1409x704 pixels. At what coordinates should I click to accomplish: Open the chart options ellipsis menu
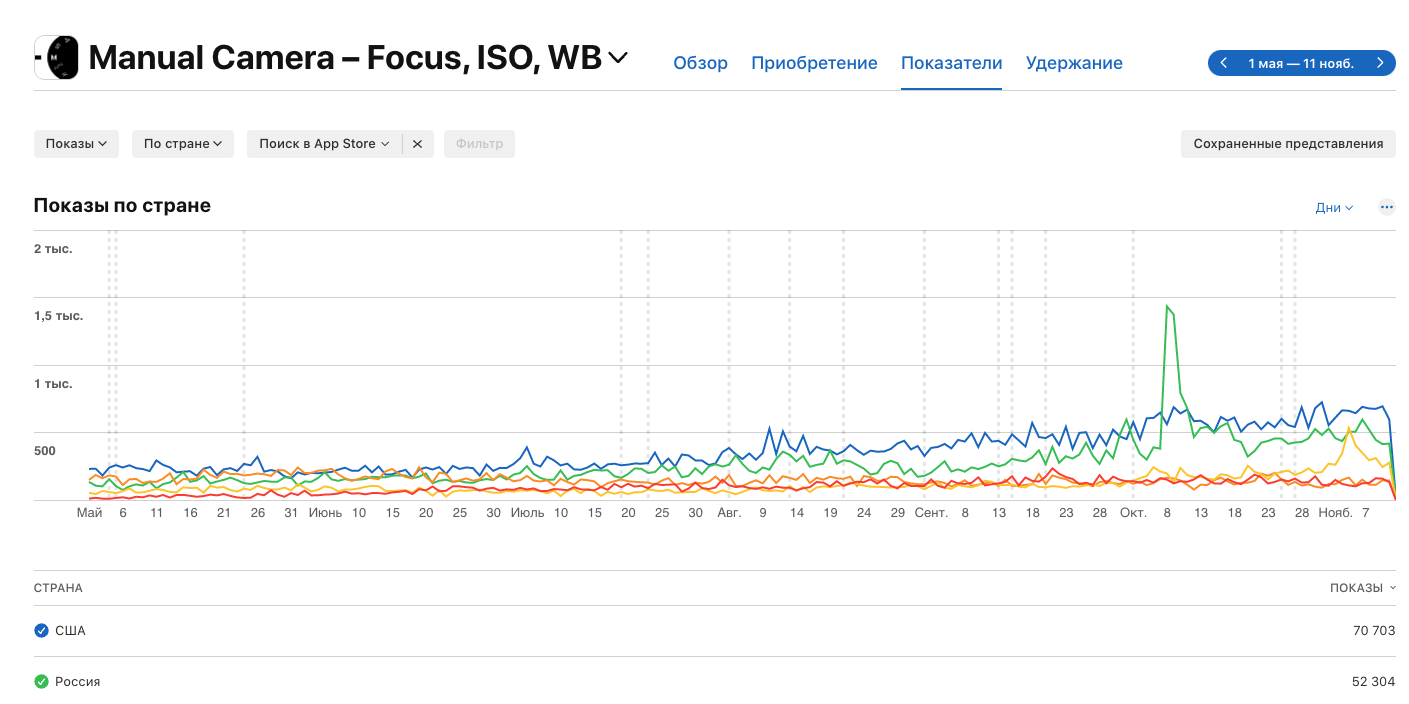[x=1386, y=208]
